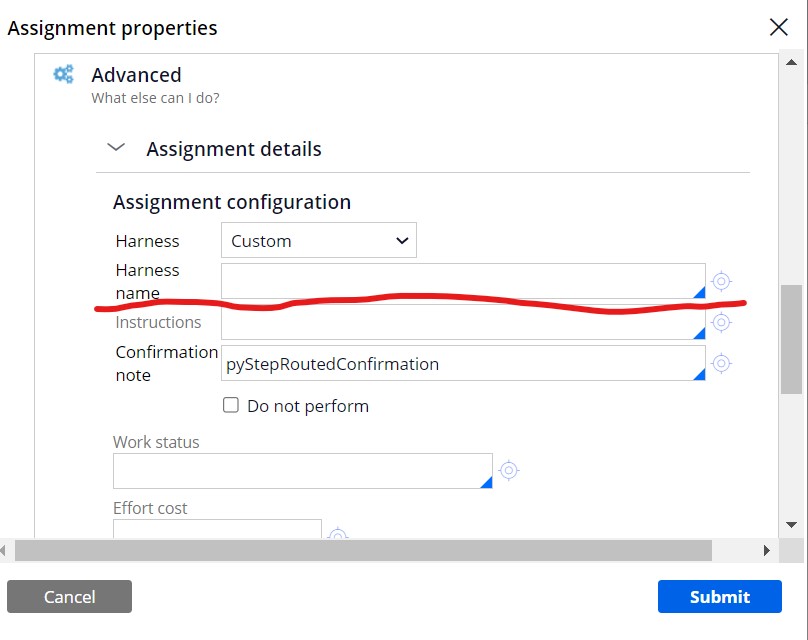This screenshot has height=640, width=808.
Task: Open the configure icon next to Instructions field
Action: click(x=722, y=322)
